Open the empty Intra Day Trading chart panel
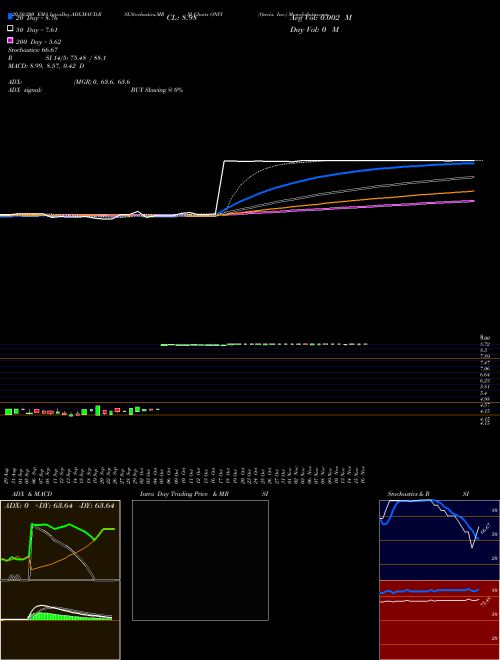Screen dimensions: 500x660 point(200,560)
